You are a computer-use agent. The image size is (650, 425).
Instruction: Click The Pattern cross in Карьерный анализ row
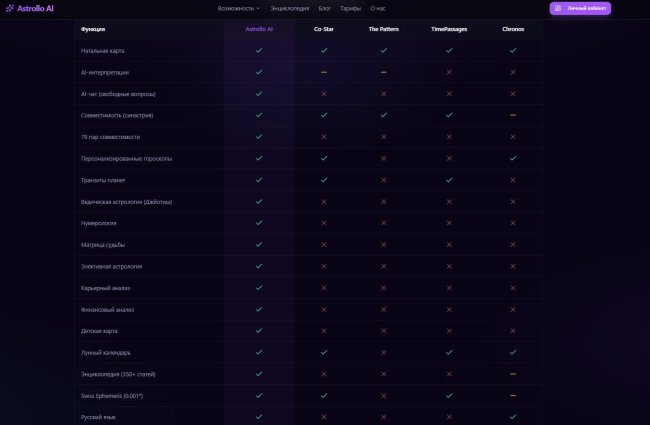(x=383, y=288)
